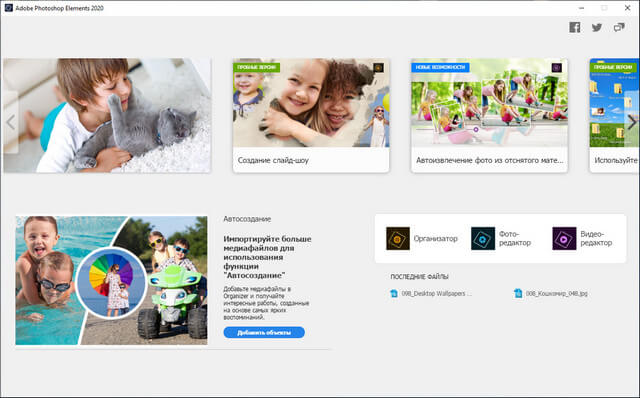
Task: Click file icon next to 098_Desktop Wallpapers
Action: click(x=394, y=293)
